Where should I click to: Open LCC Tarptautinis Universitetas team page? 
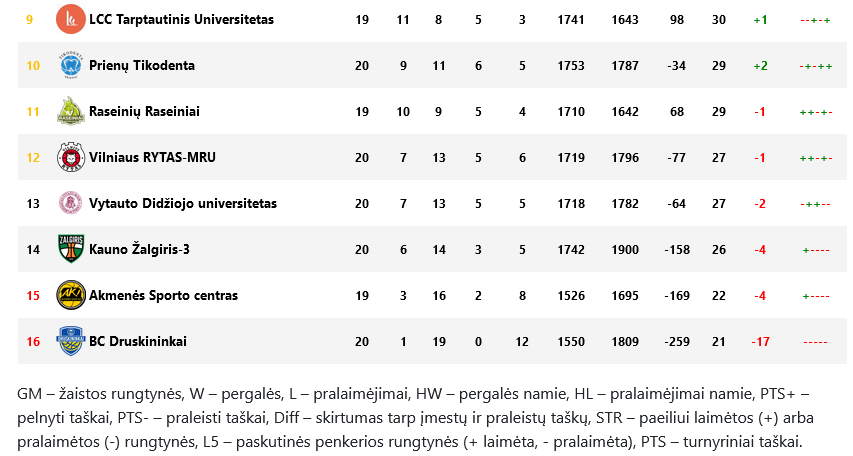(x=181, y=20)
